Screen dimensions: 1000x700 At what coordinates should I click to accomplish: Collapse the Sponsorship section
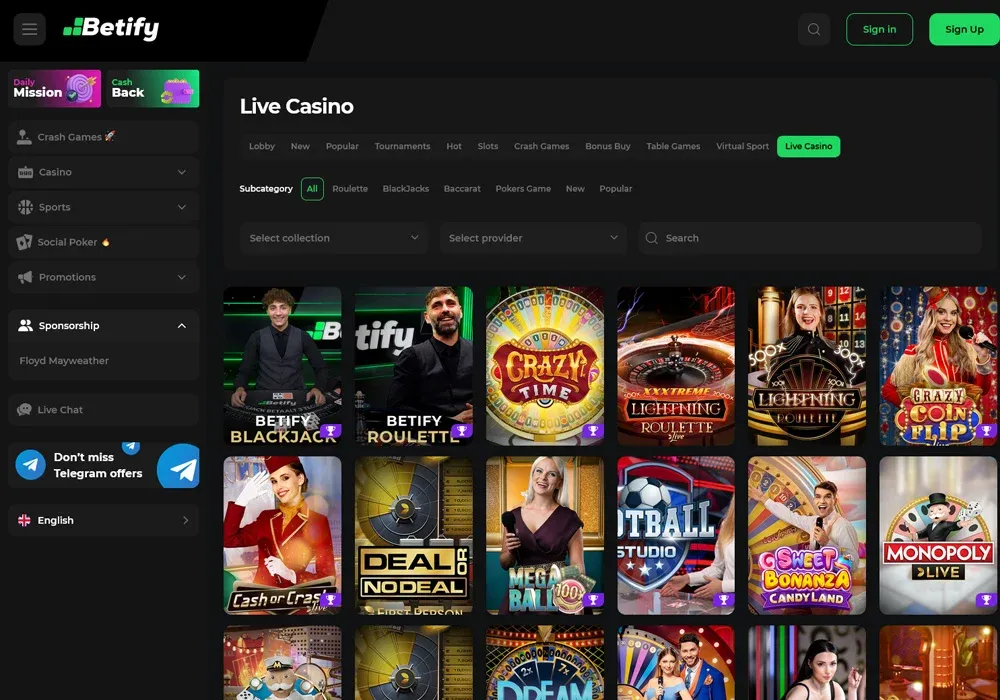(181, 326)
